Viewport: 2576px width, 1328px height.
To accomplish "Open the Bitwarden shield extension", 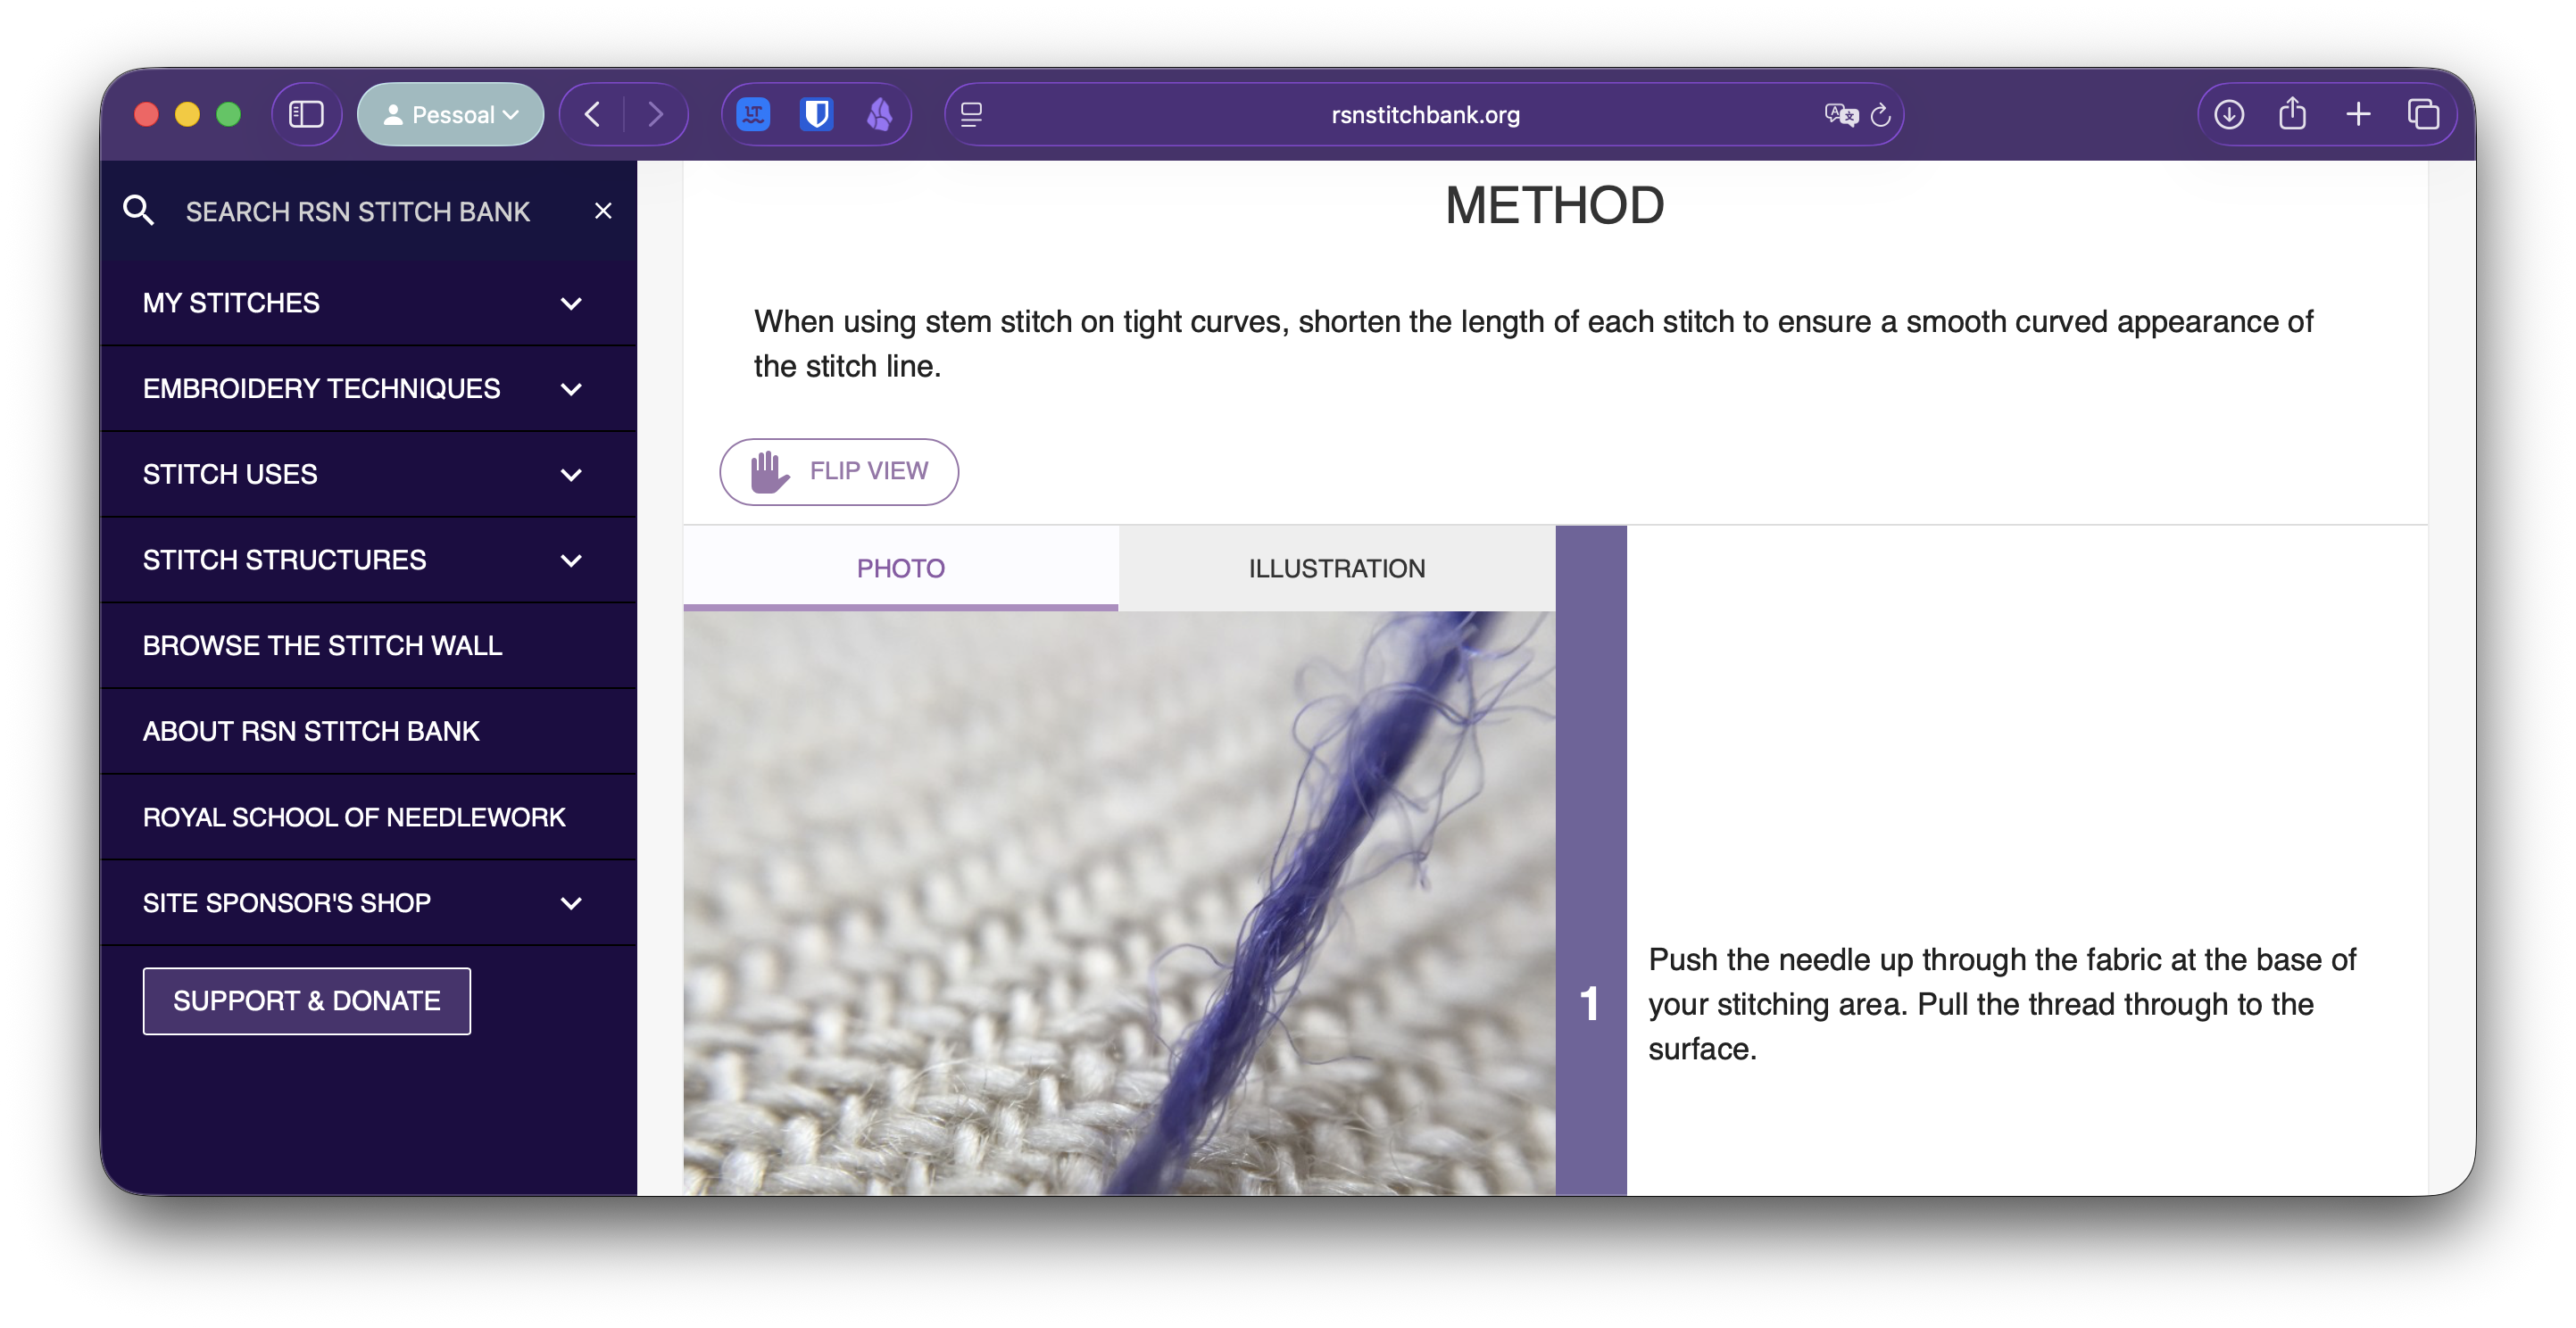I will [816, 115].
